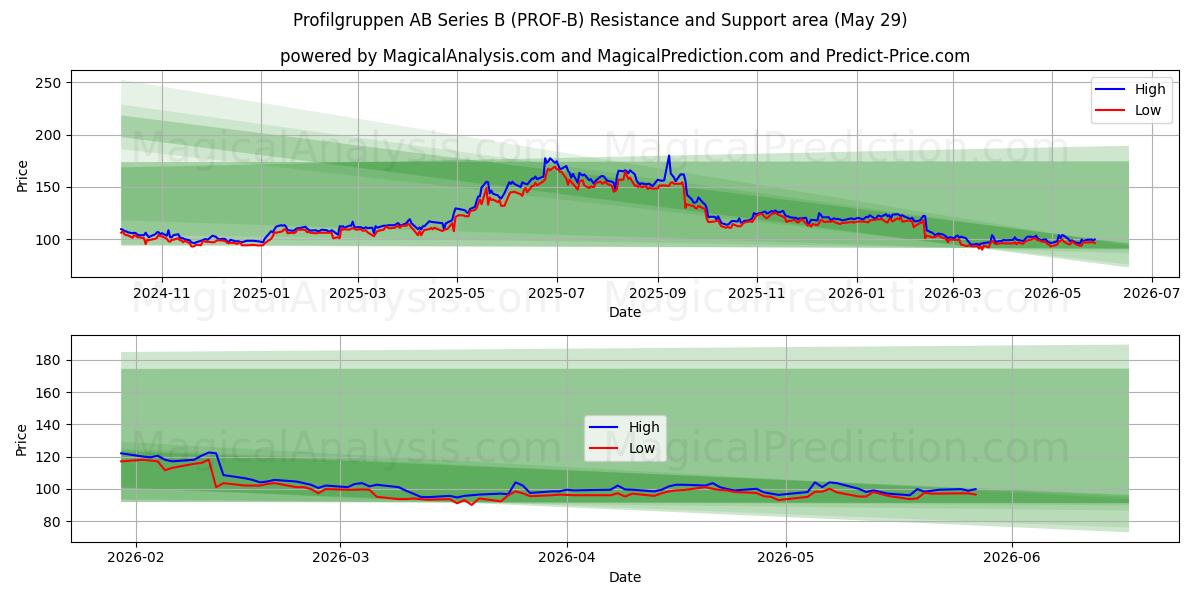Click top chart x-axis label '2025-05'
The width and height of the screenshot is (1200, 600).
(457, 293)
